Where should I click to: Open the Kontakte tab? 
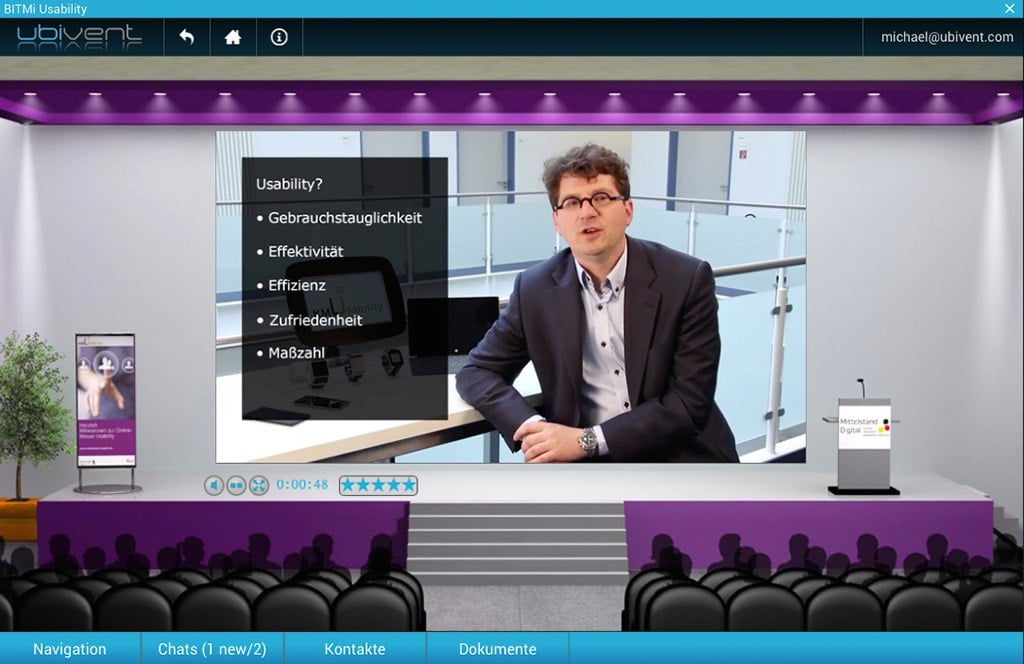point(354,649)
